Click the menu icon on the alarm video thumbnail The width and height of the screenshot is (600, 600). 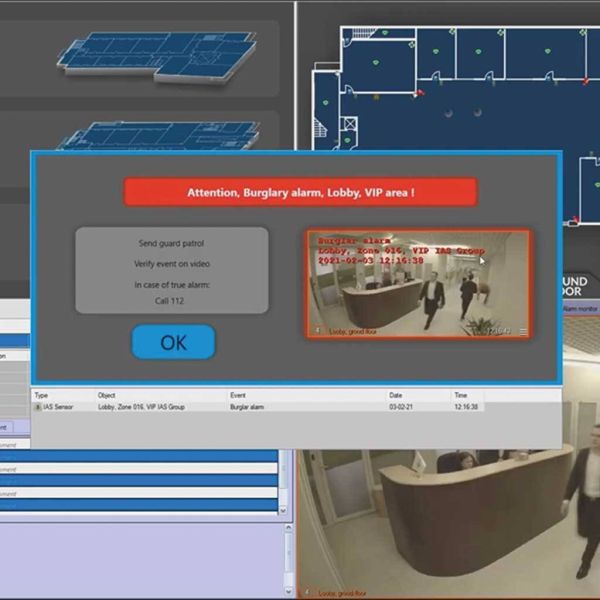522,331
